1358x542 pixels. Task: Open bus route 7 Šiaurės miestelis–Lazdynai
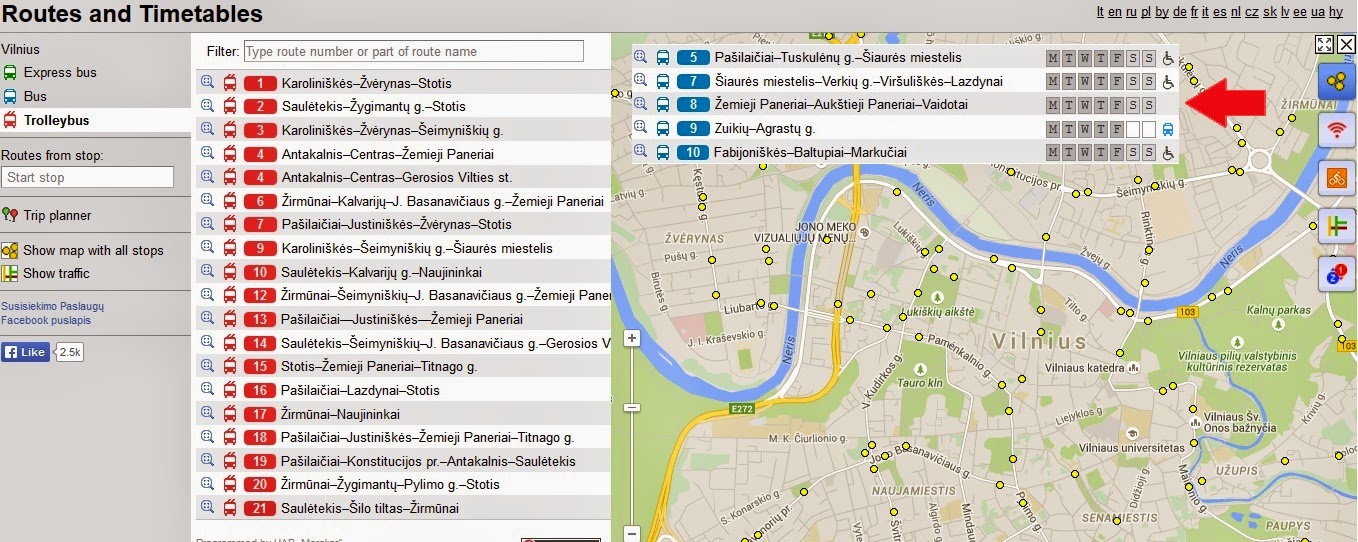click(859, 81)
